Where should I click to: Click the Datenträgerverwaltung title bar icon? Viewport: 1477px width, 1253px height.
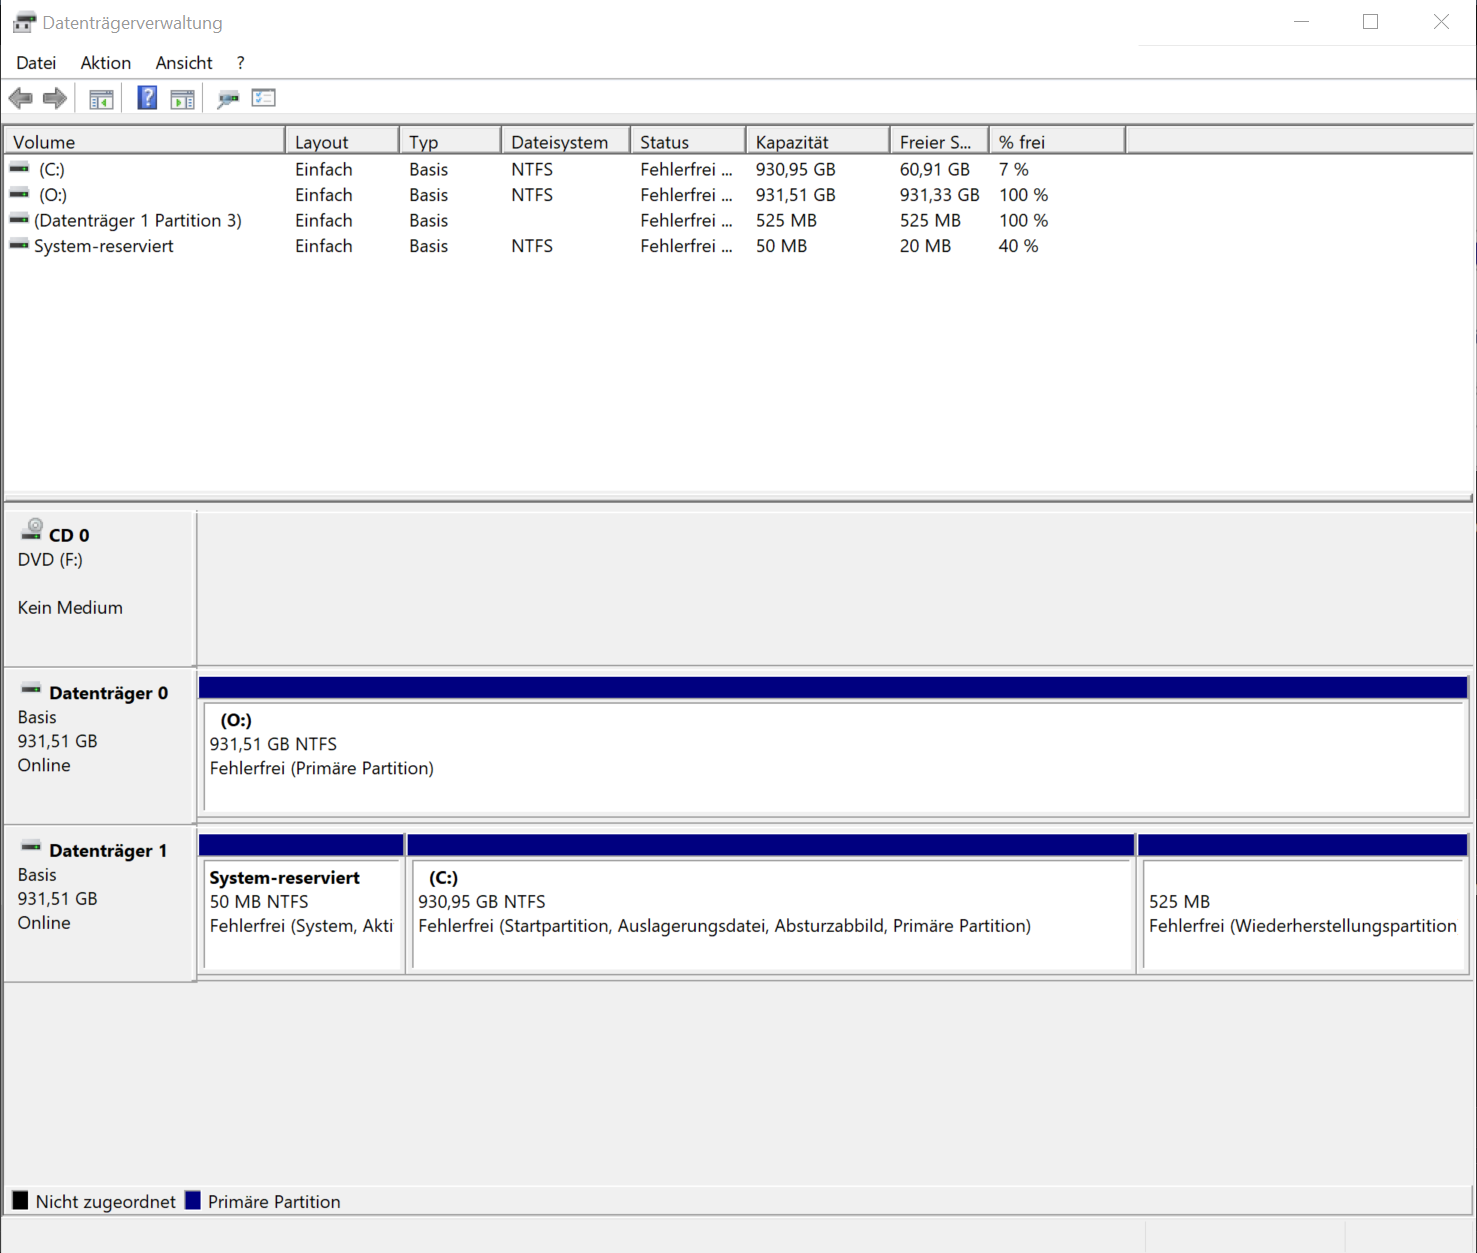pos(24,22)
